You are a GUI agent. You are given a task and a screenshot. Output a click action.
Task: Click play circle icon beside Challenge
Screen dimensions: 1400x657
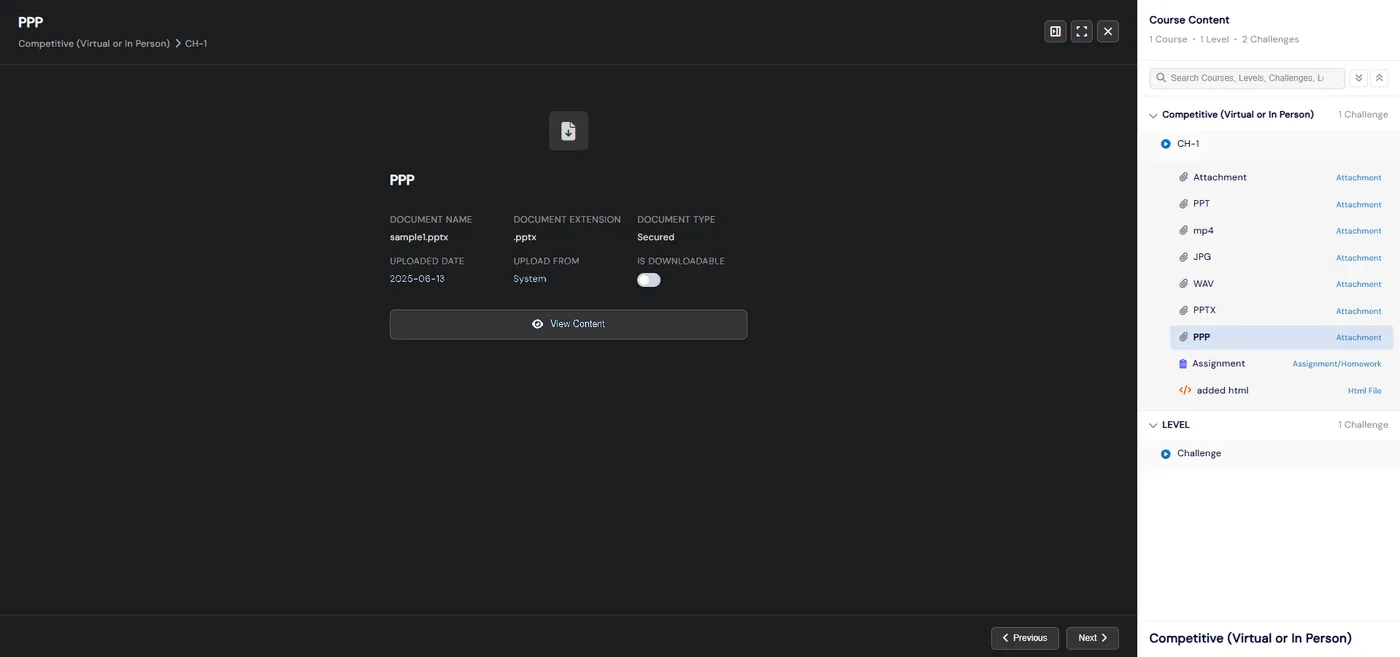pyautogui.click(x=1166, y=454)
